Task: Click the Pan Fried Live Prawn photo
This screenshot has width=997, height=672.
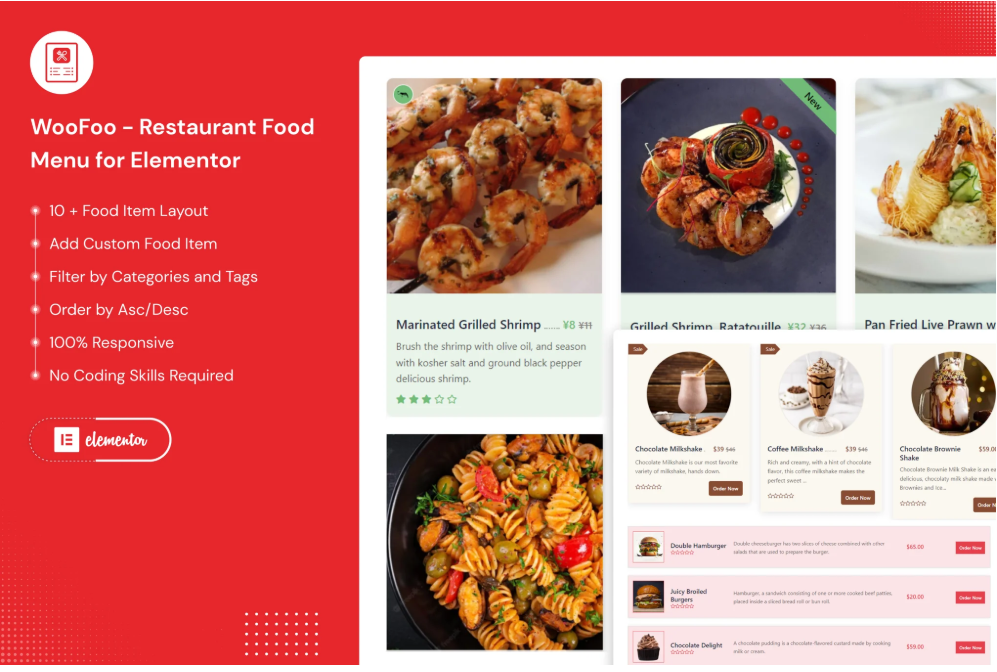Action: tap(926, 186)
